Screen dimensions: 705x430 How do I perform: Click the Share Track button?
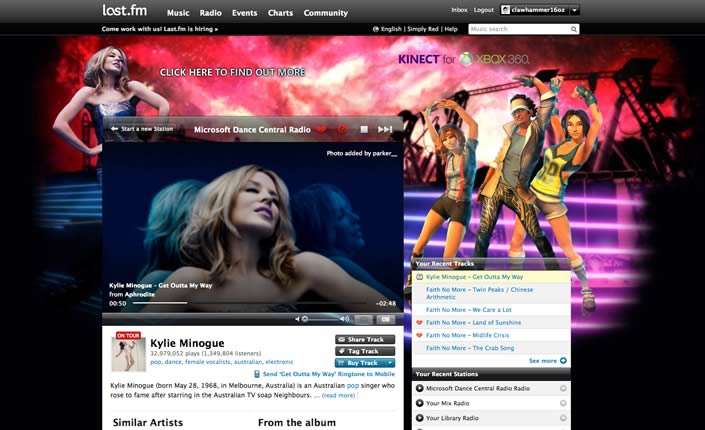[364, 339]
